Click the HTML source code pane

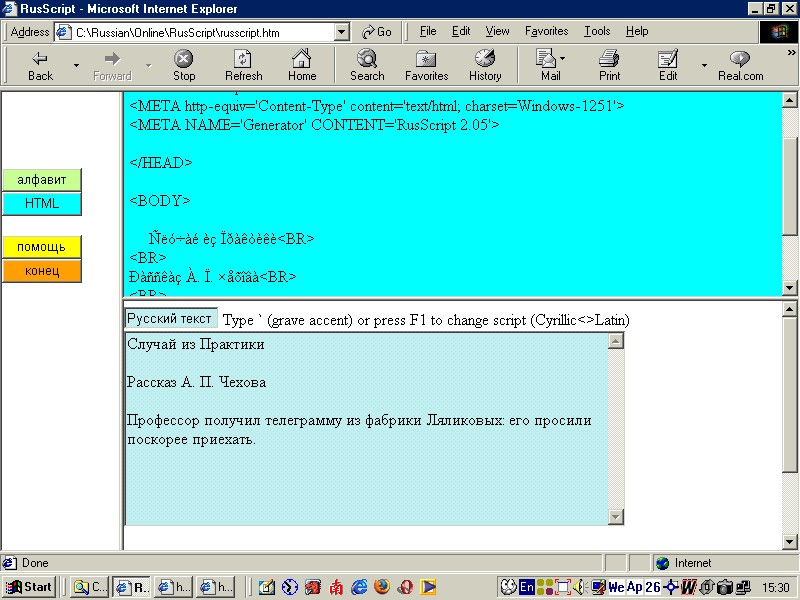point(452,194)
